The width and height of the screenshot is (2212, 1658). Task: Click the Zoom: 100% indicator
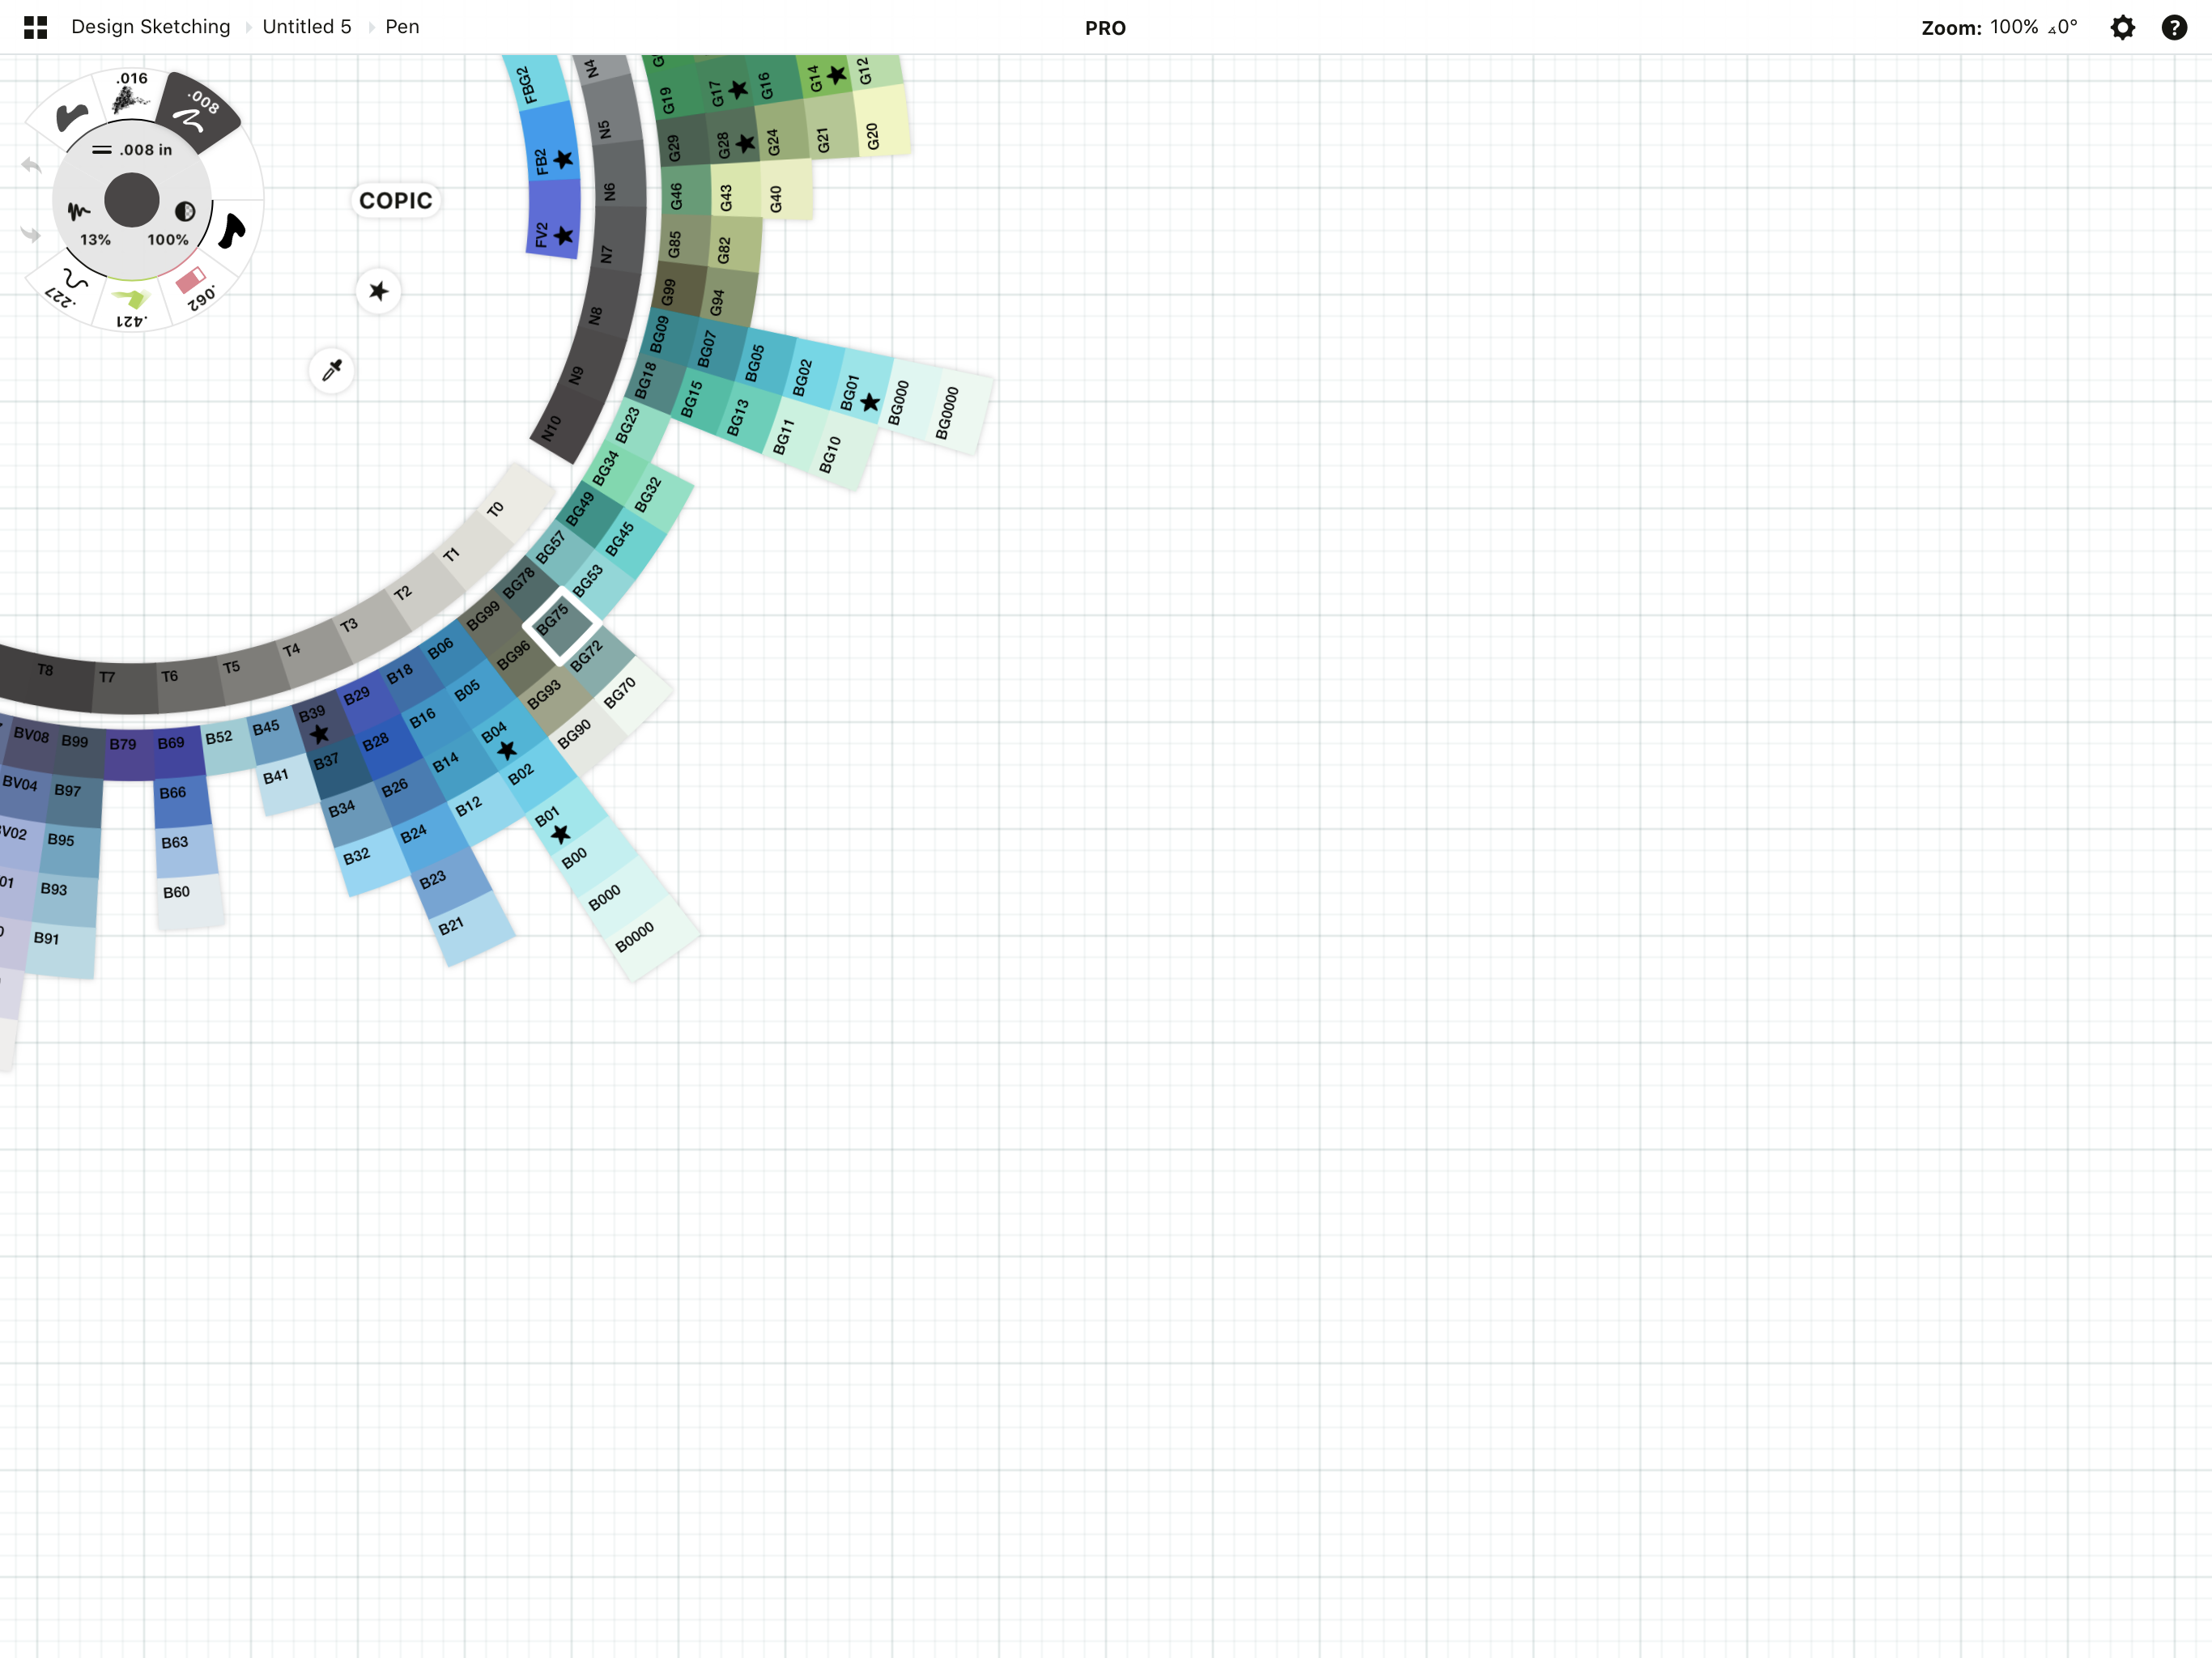pyautogui.click(x=1979, y=27)
